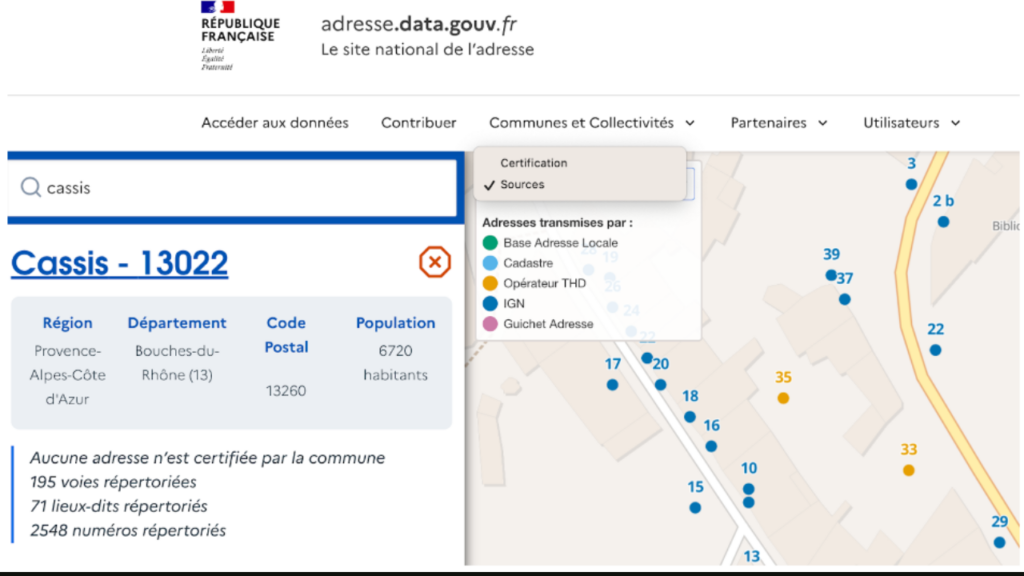The image size is (1024, 576).
Task: Focus the search field containing cassis
Action: tap(232, 187)
